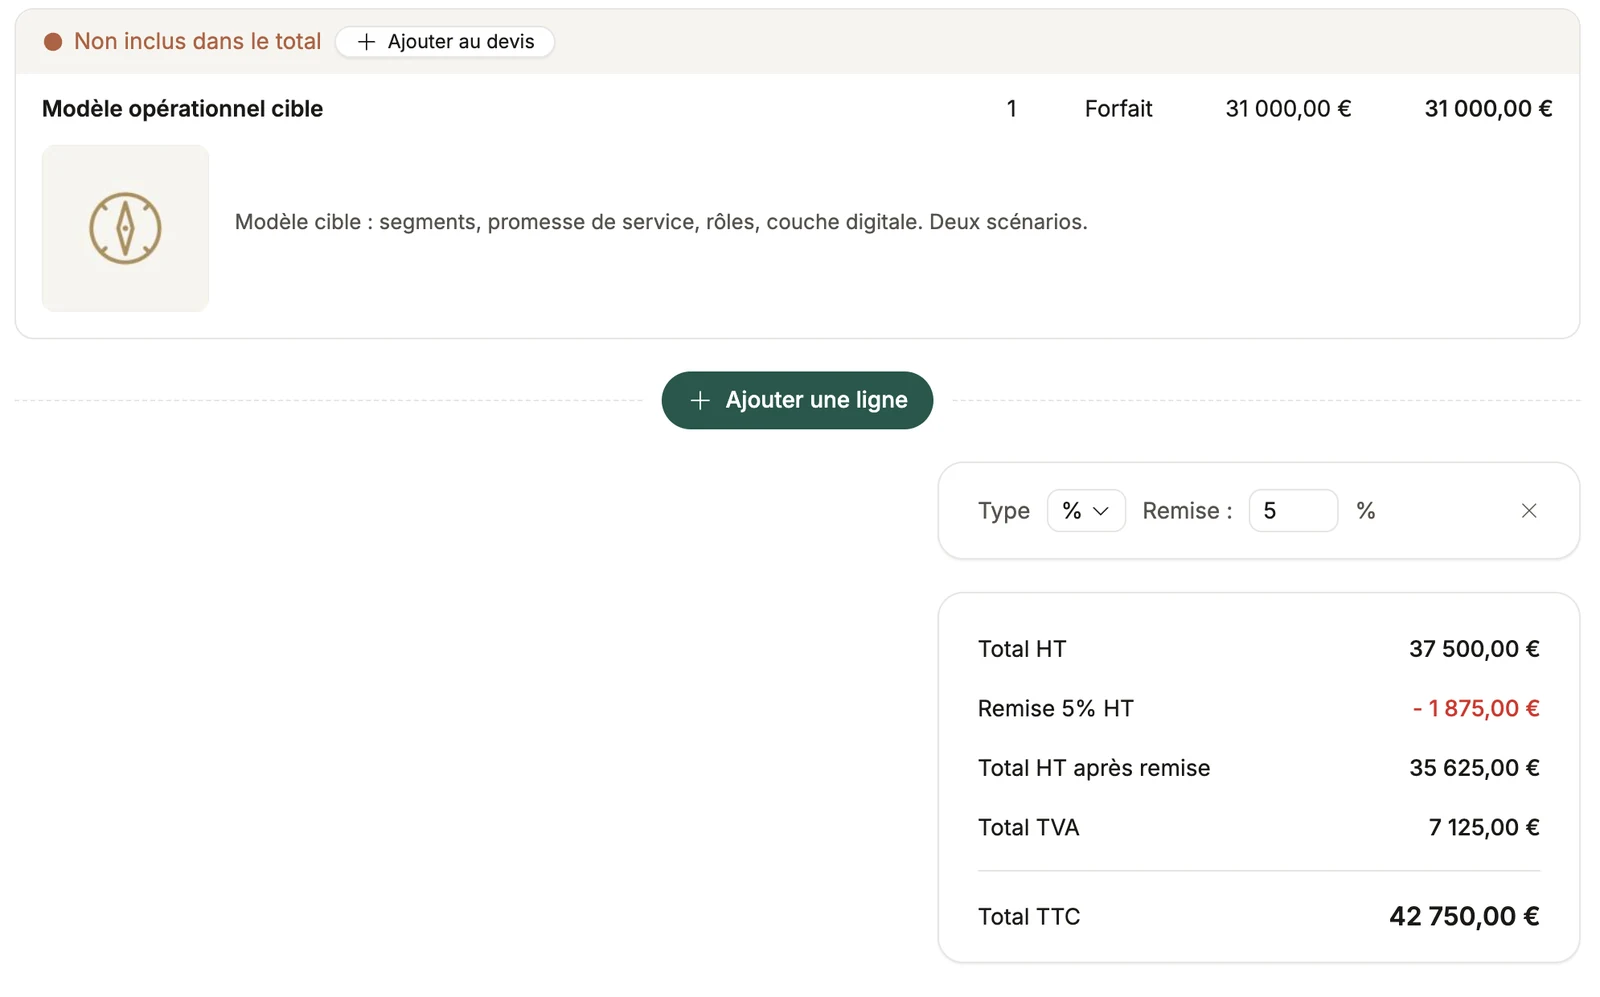Open the discount Type dropdown
Viewport: 1600px width, 997px height.
click(1086, 511)
